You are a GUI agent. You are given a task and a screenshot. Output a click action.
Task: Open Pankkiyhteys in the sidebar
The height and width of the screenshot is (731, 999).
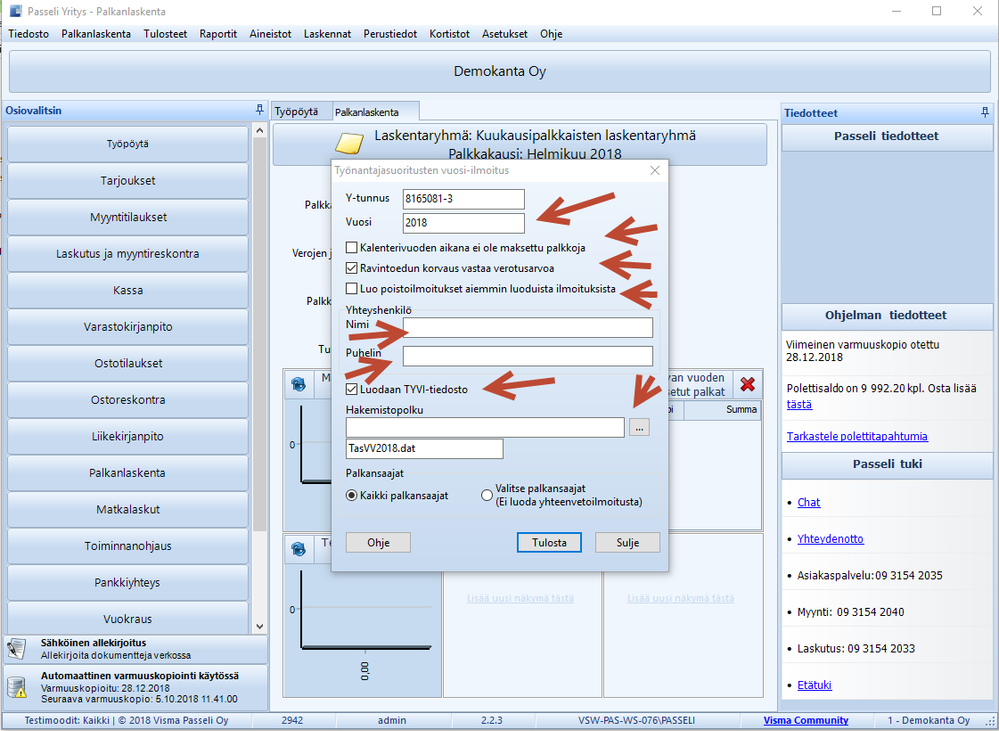127,583
